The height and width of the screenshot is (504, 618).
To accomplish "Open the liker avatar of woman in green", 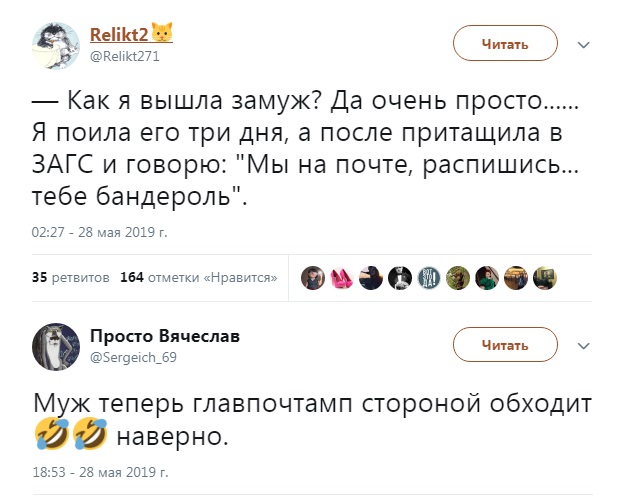I will click(487, 277).
